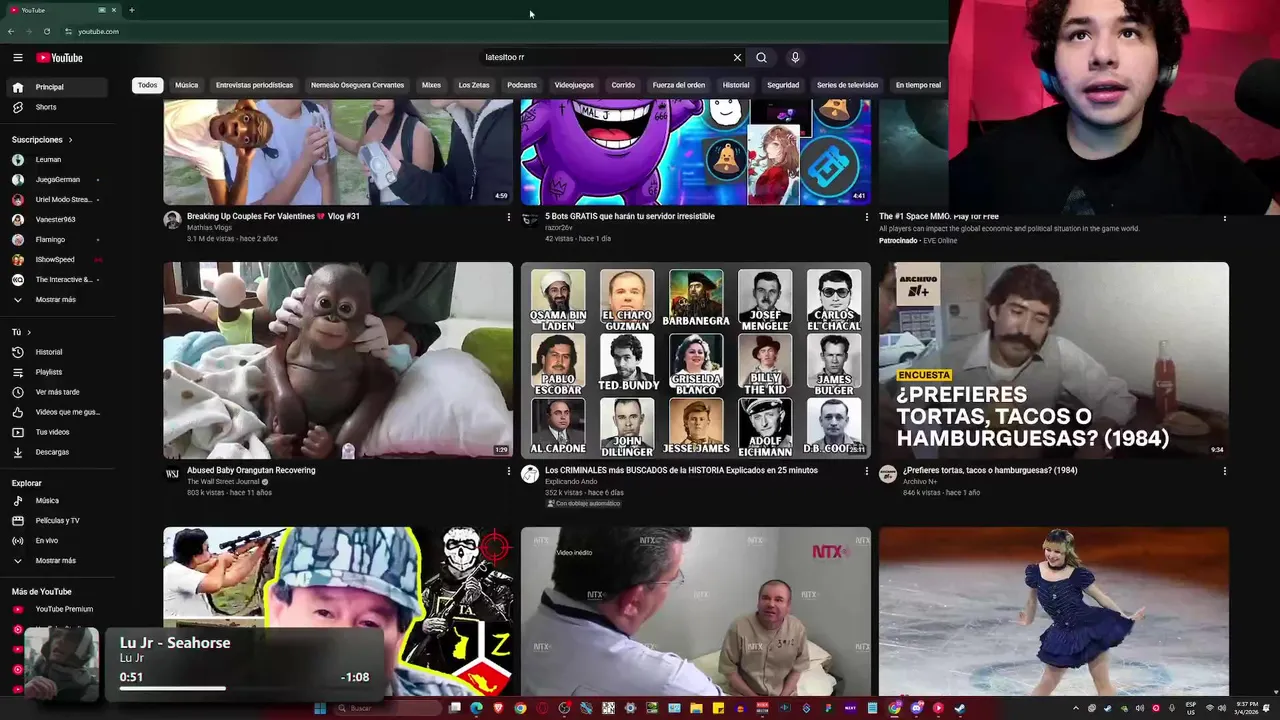This screenshot has width=1280, height=720.
Task: Select the Corrido filter chip
Action: click(623, 85)
